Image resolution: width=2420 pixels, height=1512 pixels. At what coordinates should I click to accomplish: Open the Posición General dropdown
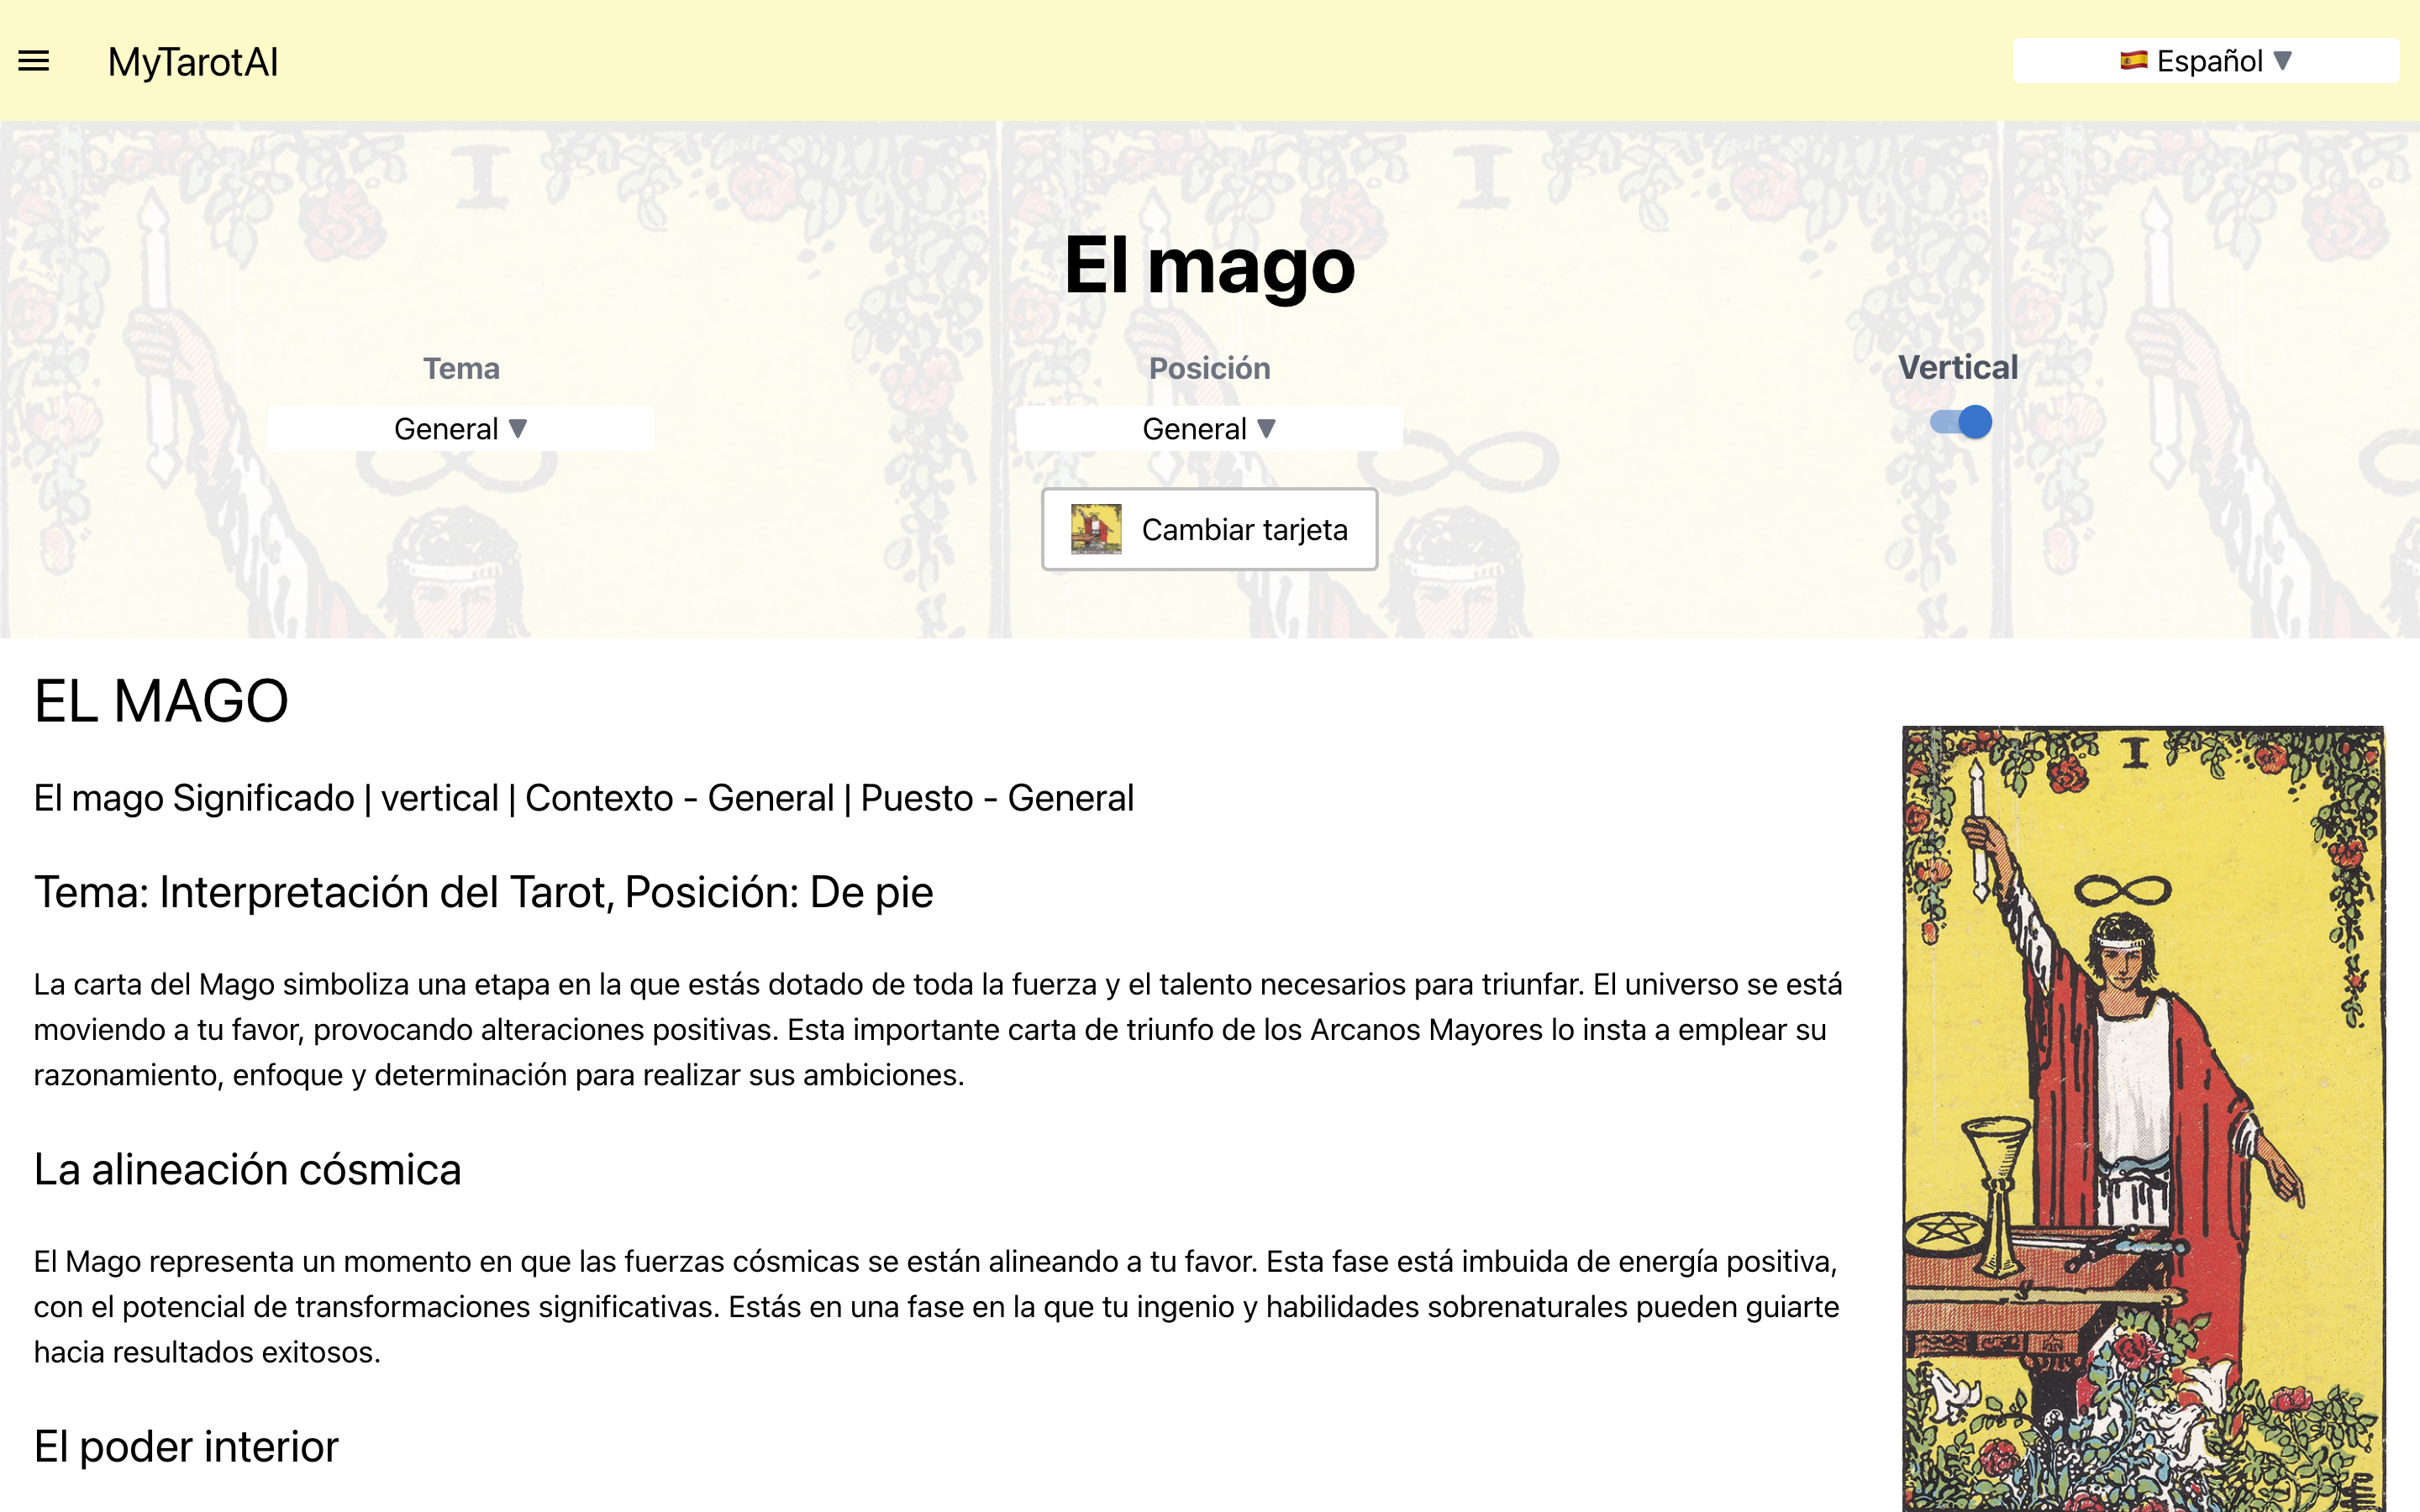point(1209,428)
